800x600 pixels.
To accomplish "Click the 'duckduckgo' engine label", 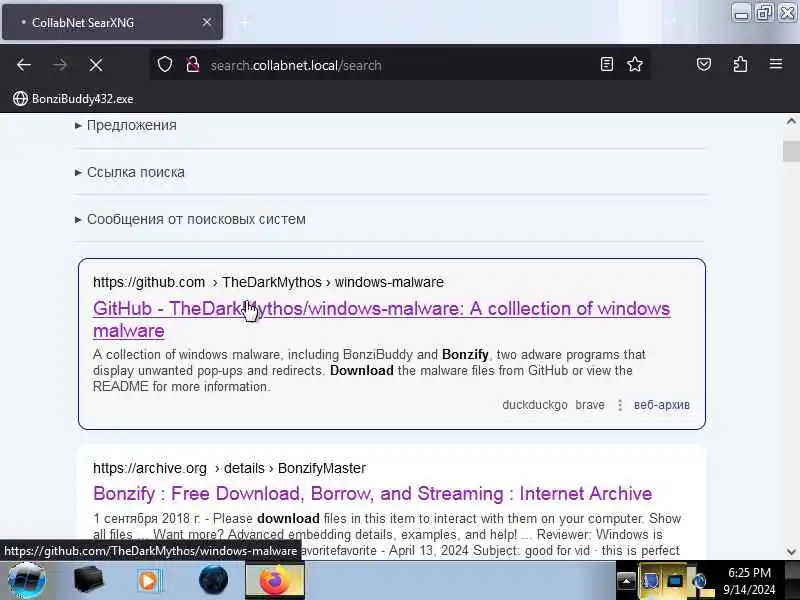I will pyautogui.click(x=535, y=405).
